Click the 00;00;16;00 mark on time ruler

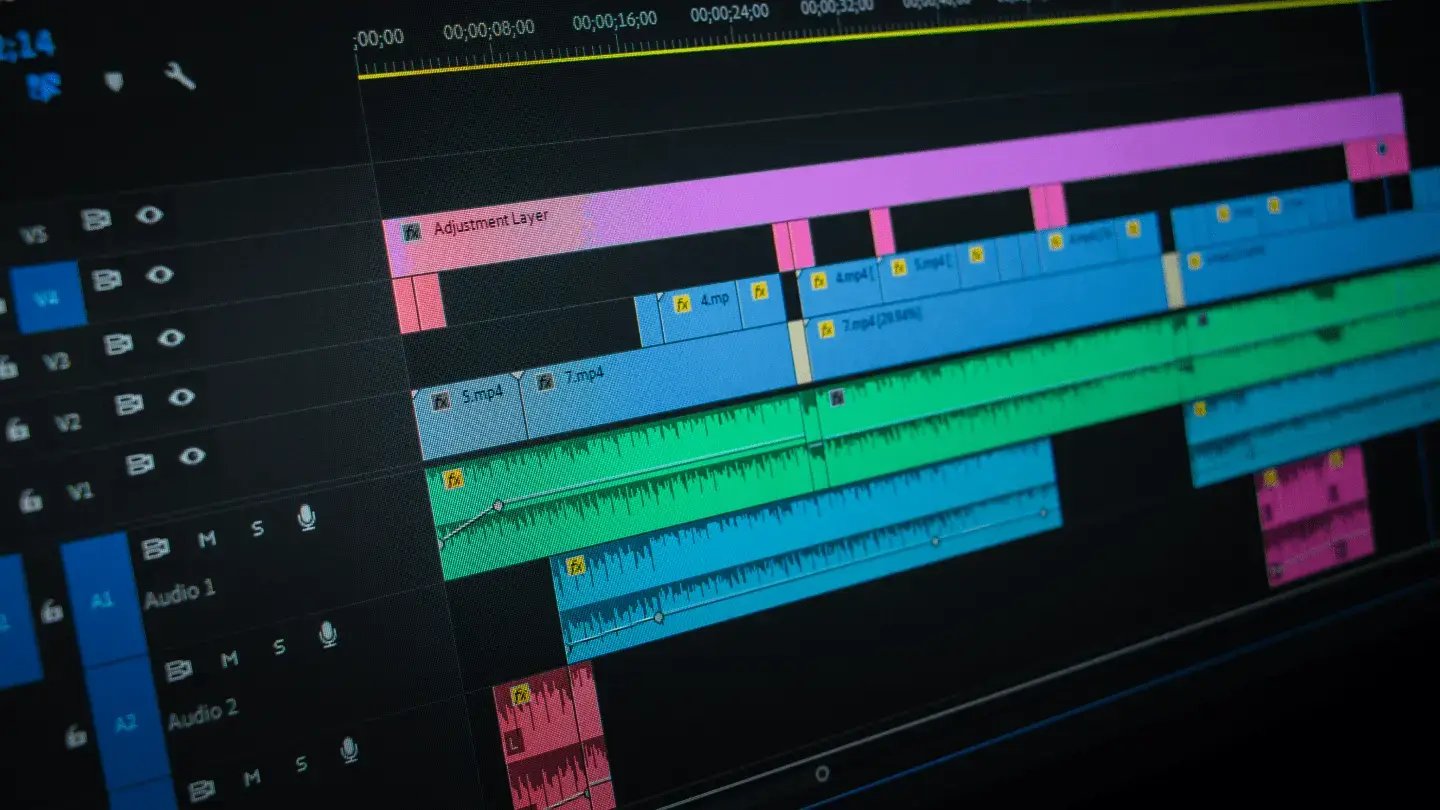[614, 19]
